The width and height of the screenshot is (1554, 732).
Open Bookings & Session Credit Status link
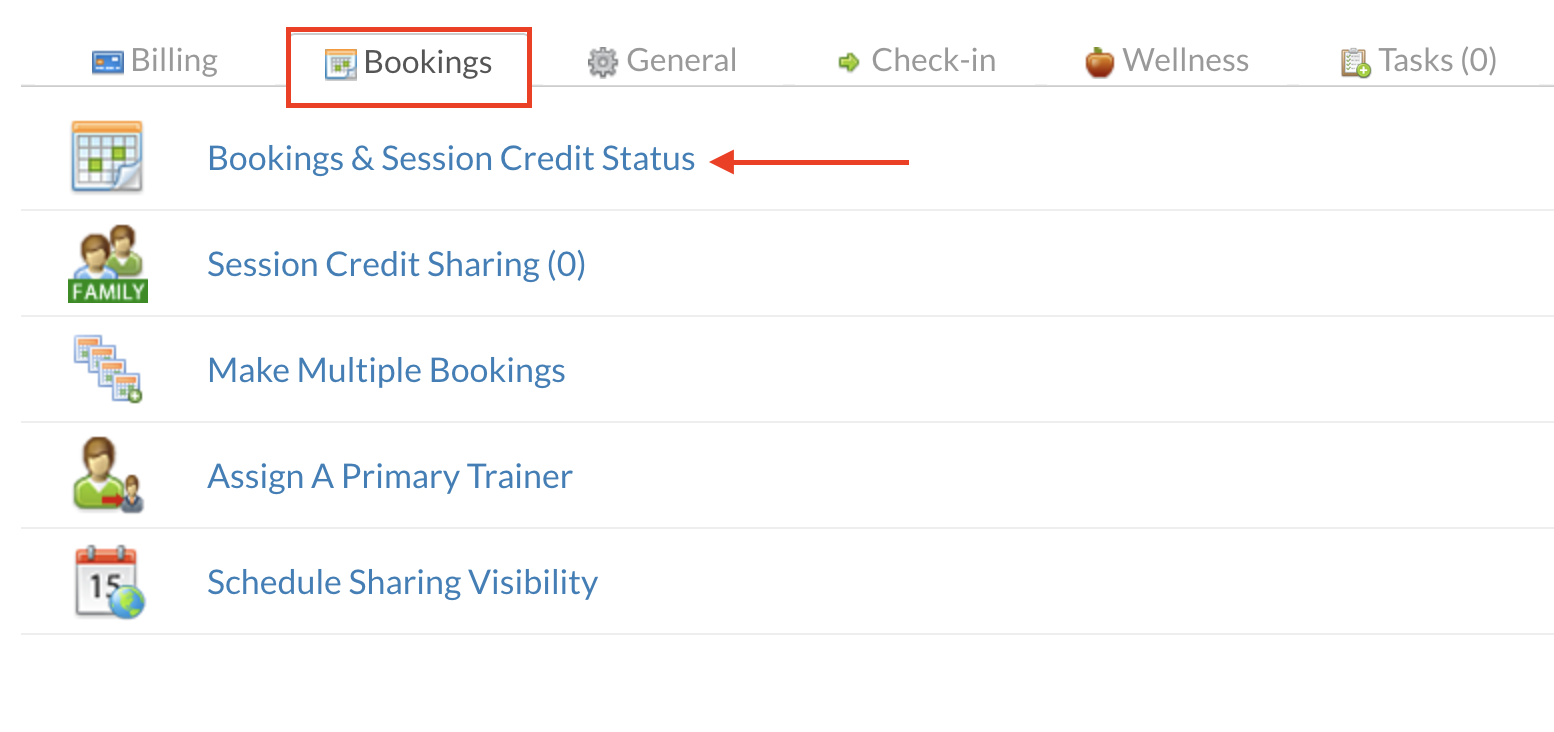pos(451,159)
